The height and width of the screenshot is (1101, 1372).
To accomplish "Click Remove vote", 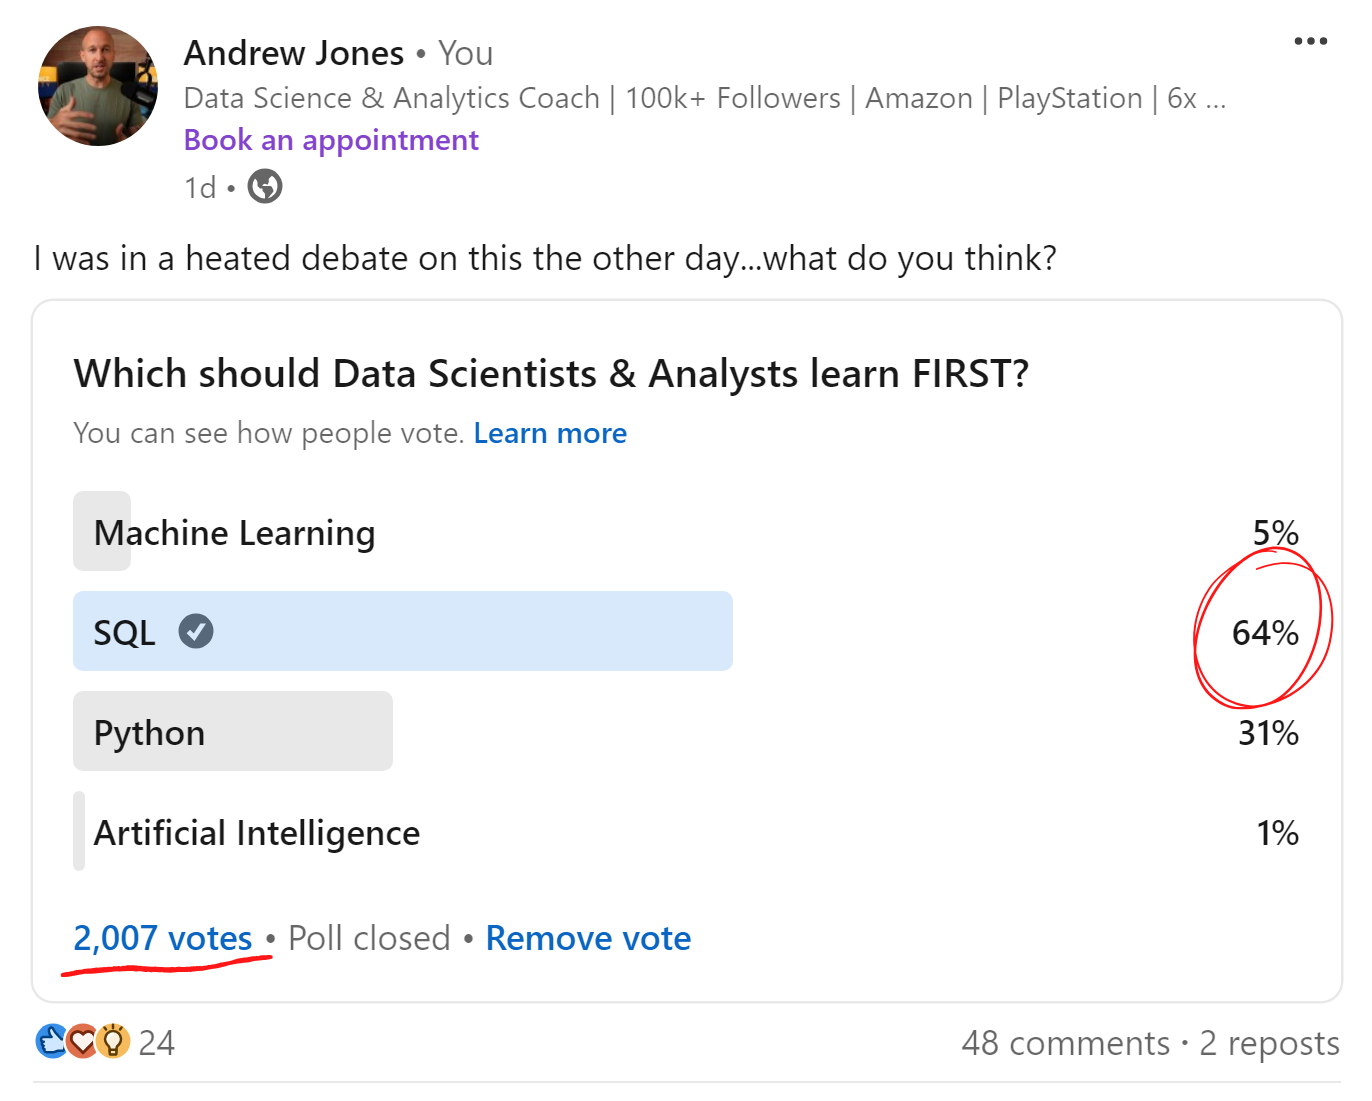I will (x=588, y=938).
